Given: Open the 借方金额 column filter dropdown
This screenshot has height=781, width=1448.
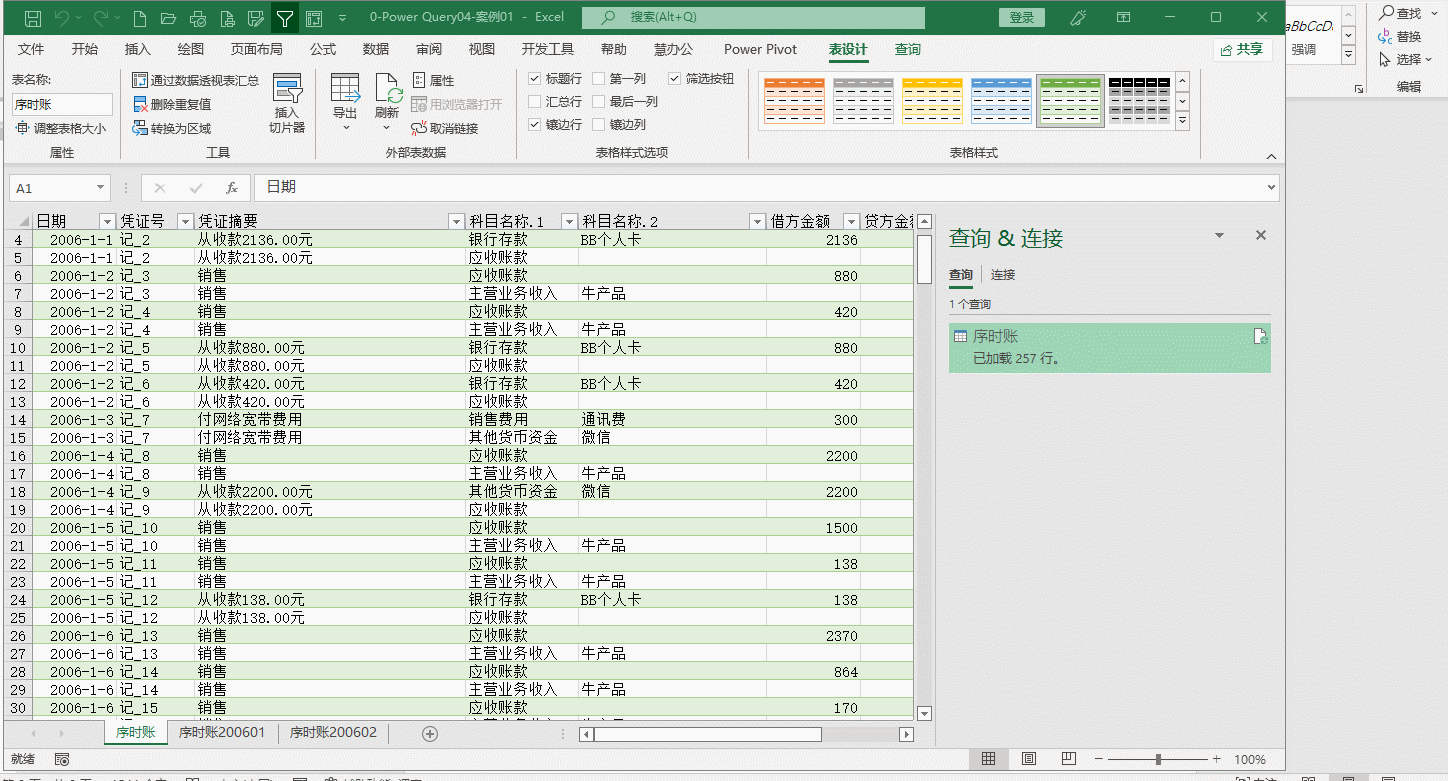Looking at the screenshot, I should point(851,221).
